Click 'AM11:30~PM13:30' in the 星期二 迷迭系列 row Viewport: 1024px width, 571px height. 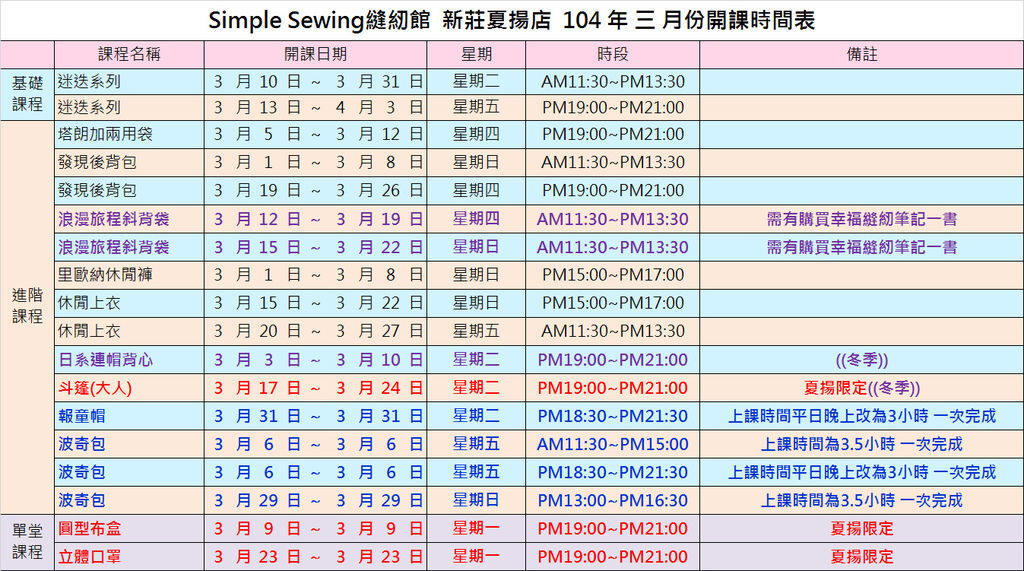click(613, 82)
